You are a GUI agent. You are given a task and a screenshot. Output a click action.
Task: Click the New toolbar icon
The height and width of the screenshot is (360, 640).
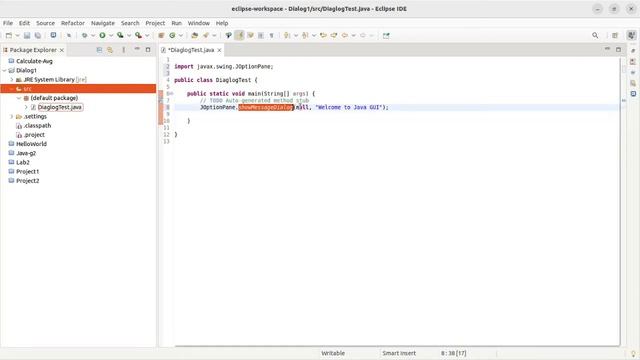point(9,36)
